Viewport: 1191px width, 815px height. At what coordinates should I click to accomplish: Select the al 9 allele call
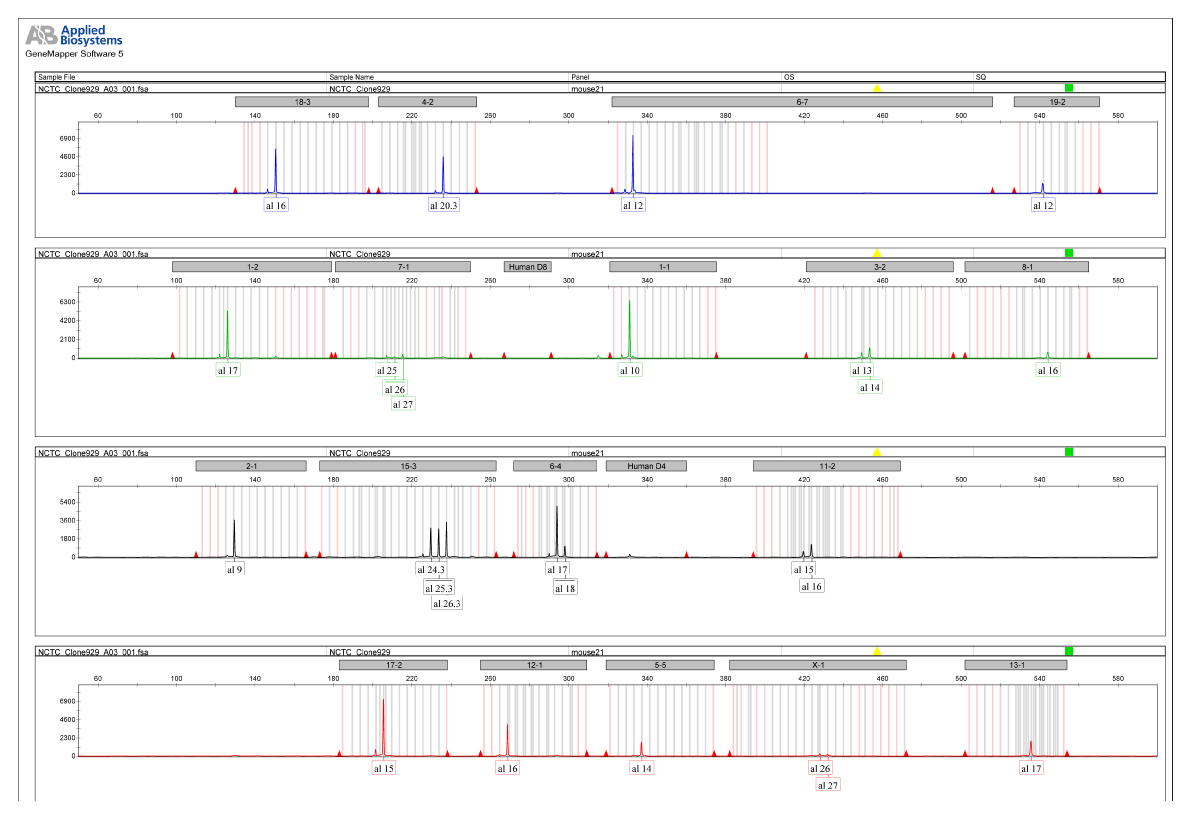tap(234, 570)
